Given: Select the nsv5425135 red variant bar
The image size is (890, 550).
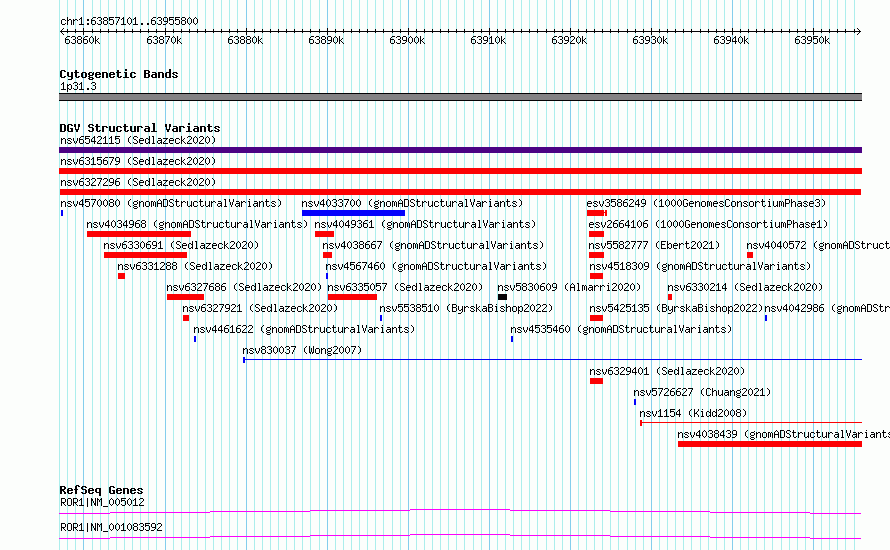Looking at the screenshot, I should 596,318.
